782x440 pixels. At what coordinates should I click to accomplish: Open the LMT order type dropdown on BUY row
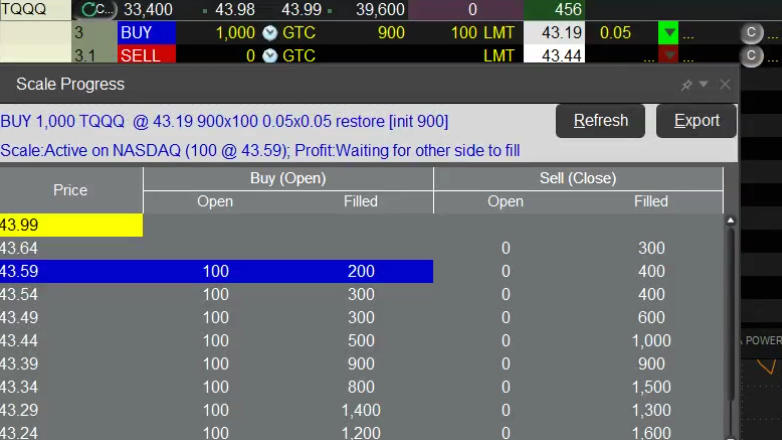498,33
